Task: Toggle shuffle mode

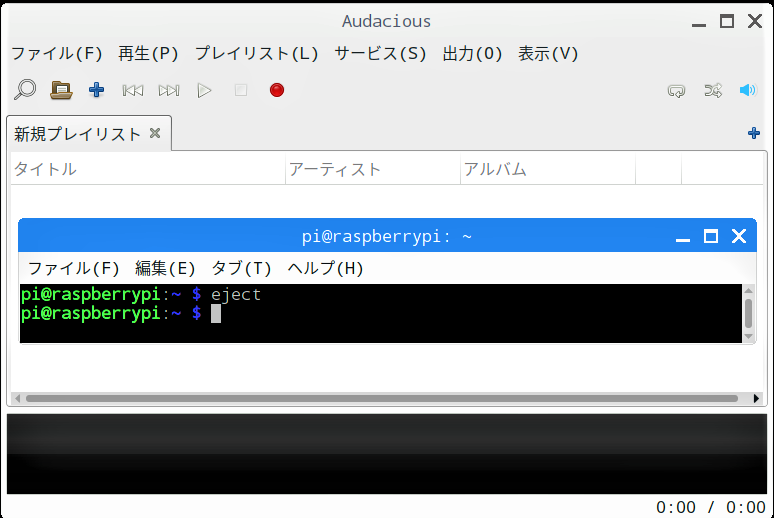Action: click(713, 90)
